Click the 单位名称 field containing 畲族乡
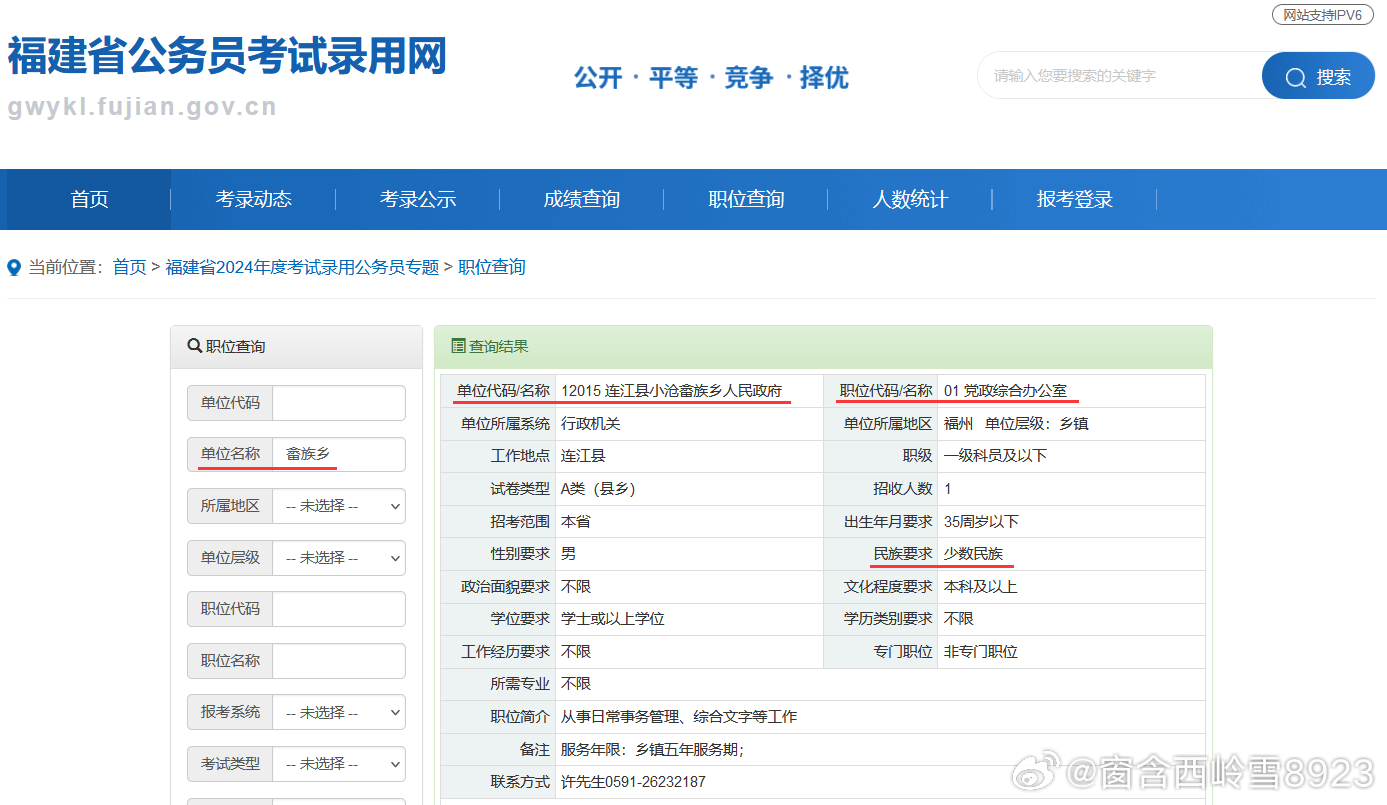Viewport: 1387px width, 805px height. pos(339,454)
